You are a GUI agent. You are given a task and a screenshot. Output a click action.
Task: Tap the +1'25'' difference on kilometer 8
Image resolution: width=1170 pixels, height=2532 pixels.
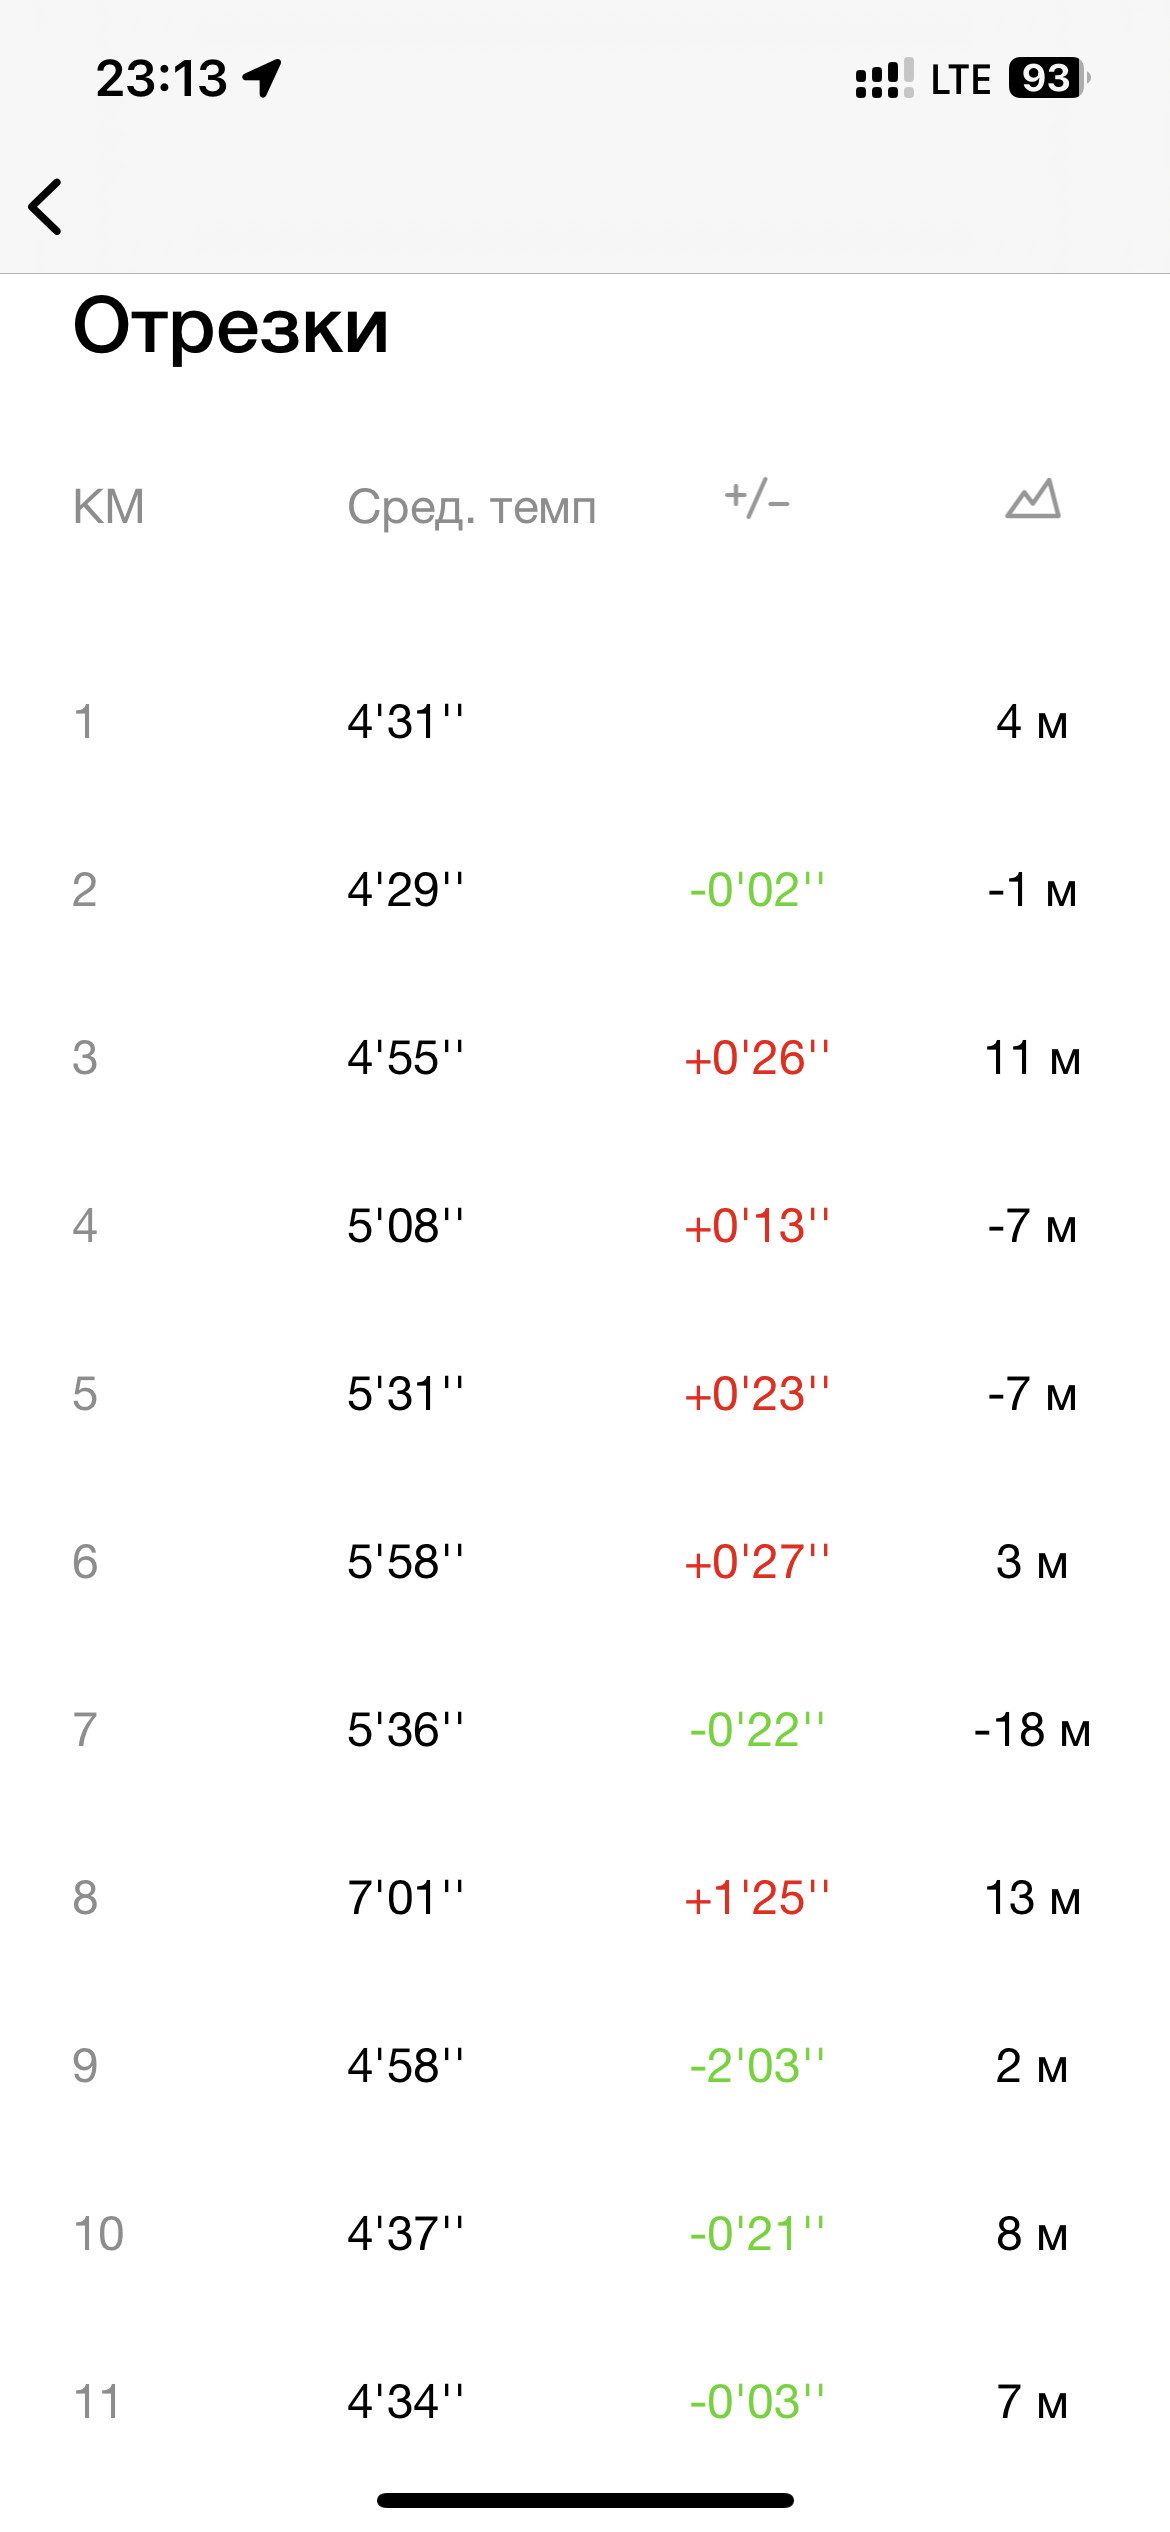(757, 1898)
